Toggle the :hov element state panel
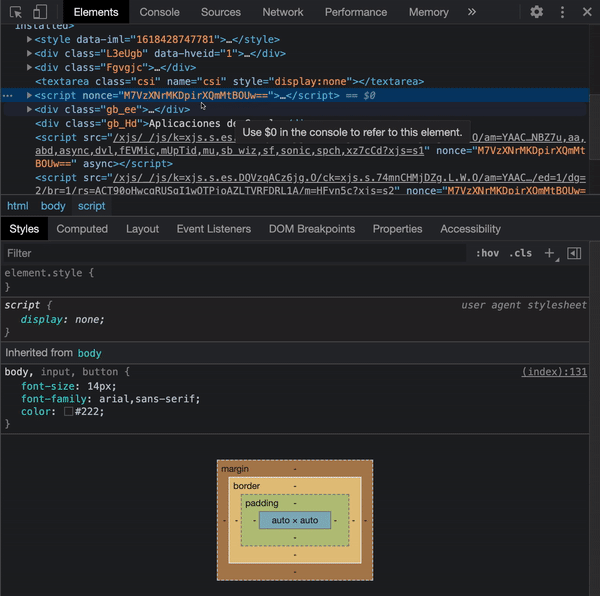The width and height of the screenshot is (600, 596). (487, 253)
